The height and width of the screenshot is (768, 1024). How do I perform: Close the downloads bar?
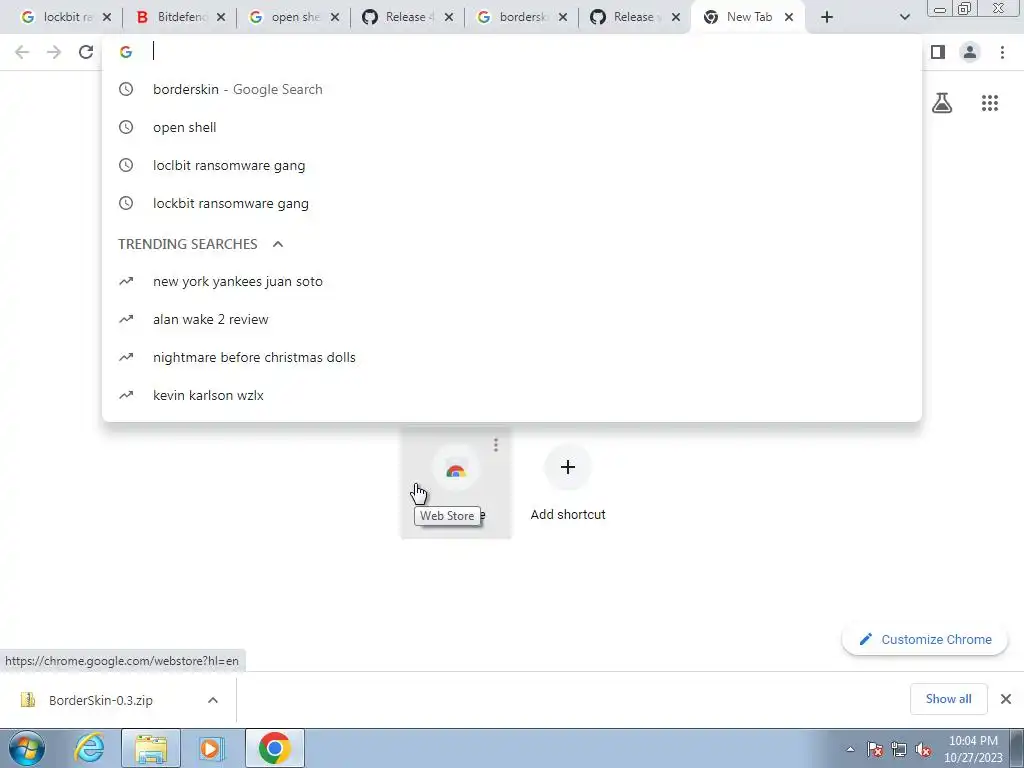tap(1006, 699)
